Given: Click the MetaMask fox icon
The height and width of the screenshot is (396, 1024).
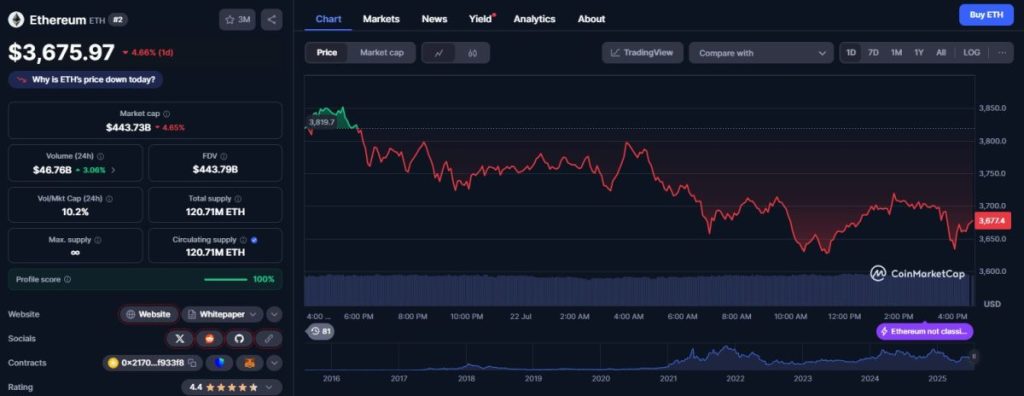Looking at the screenshot, I should 249,363.
